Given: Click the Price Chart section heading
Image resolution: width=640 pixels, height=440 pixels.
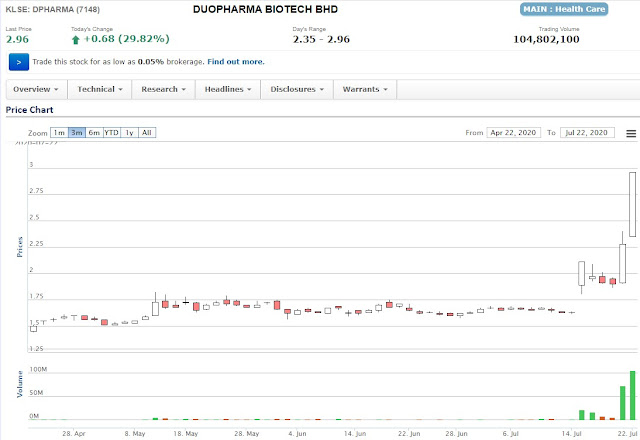Looking at the screenshot, I should tap(29, 110).
